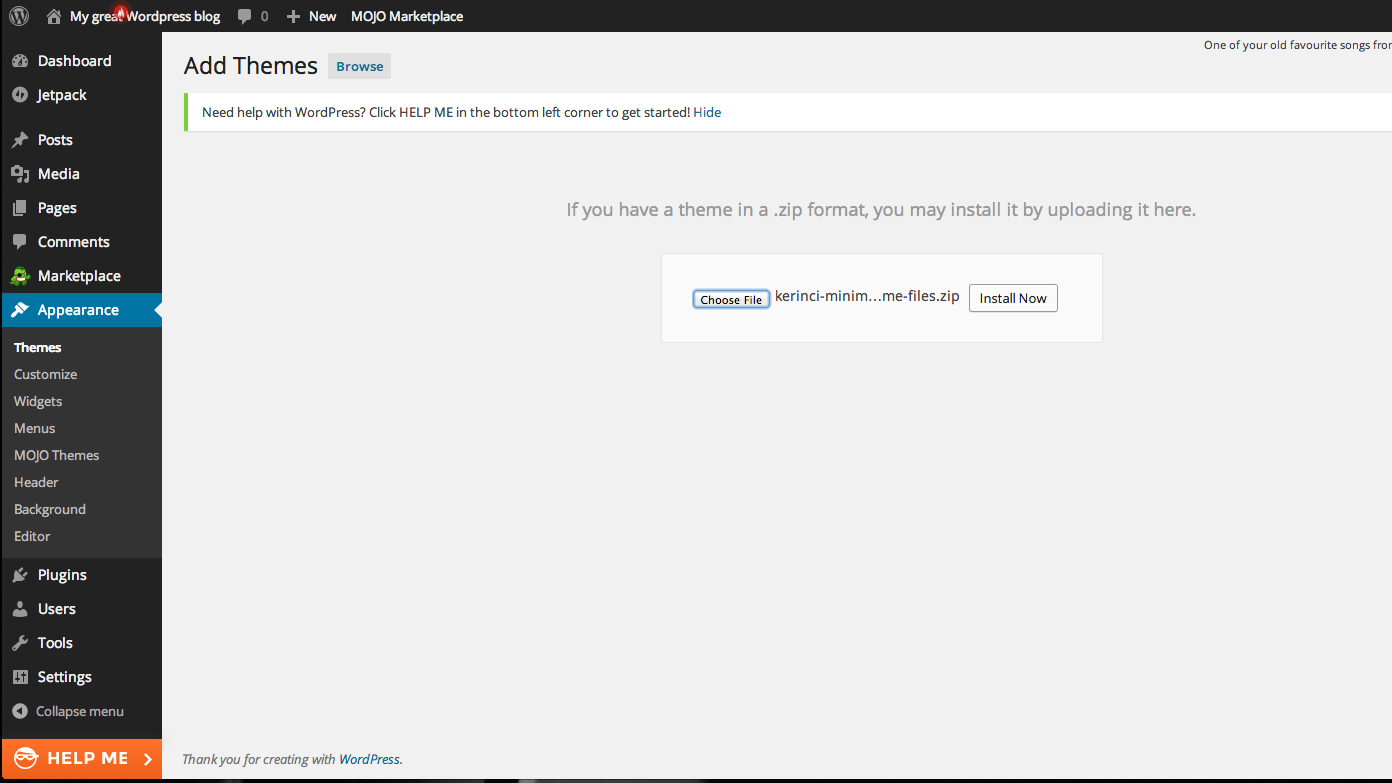1392x783 pixels.
Task: Click the comment count 0 in admin bar
Action: click(264, 16)
